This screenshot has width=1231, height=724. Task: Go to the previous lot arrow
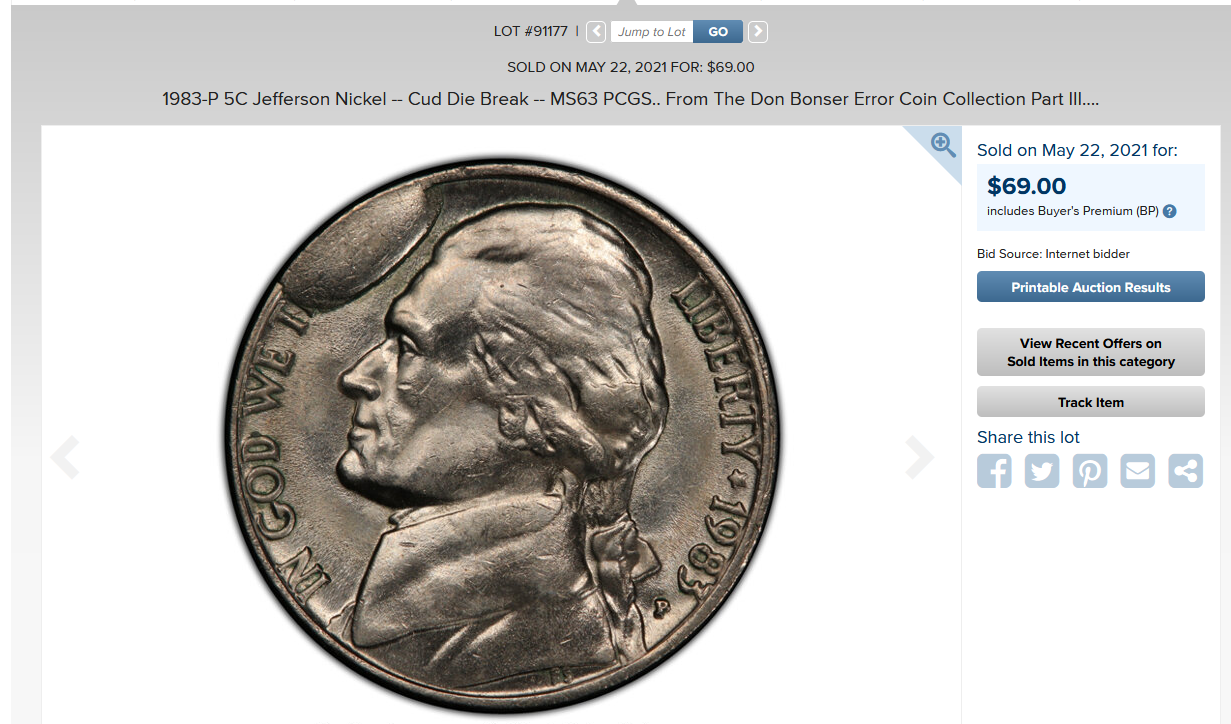pos(596,32)
